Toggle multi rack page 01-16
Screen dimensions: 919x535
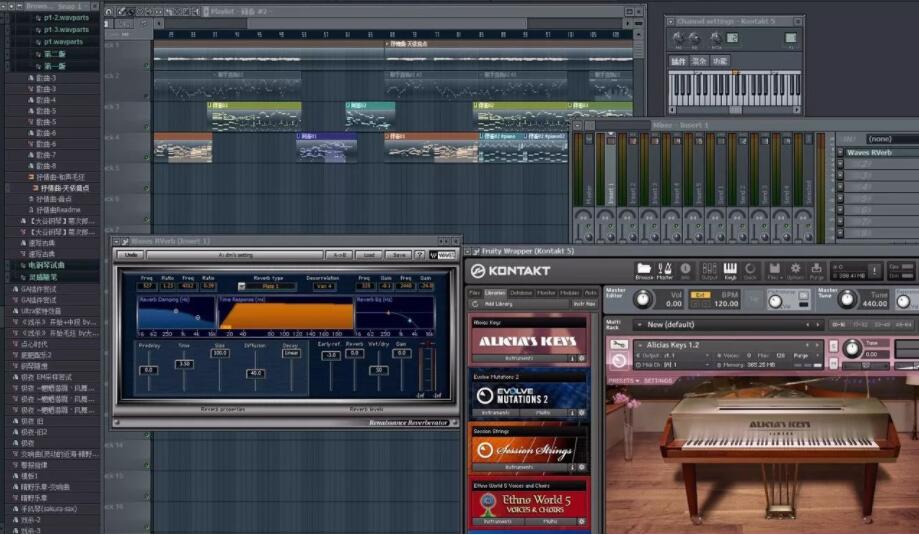point(837,325)
